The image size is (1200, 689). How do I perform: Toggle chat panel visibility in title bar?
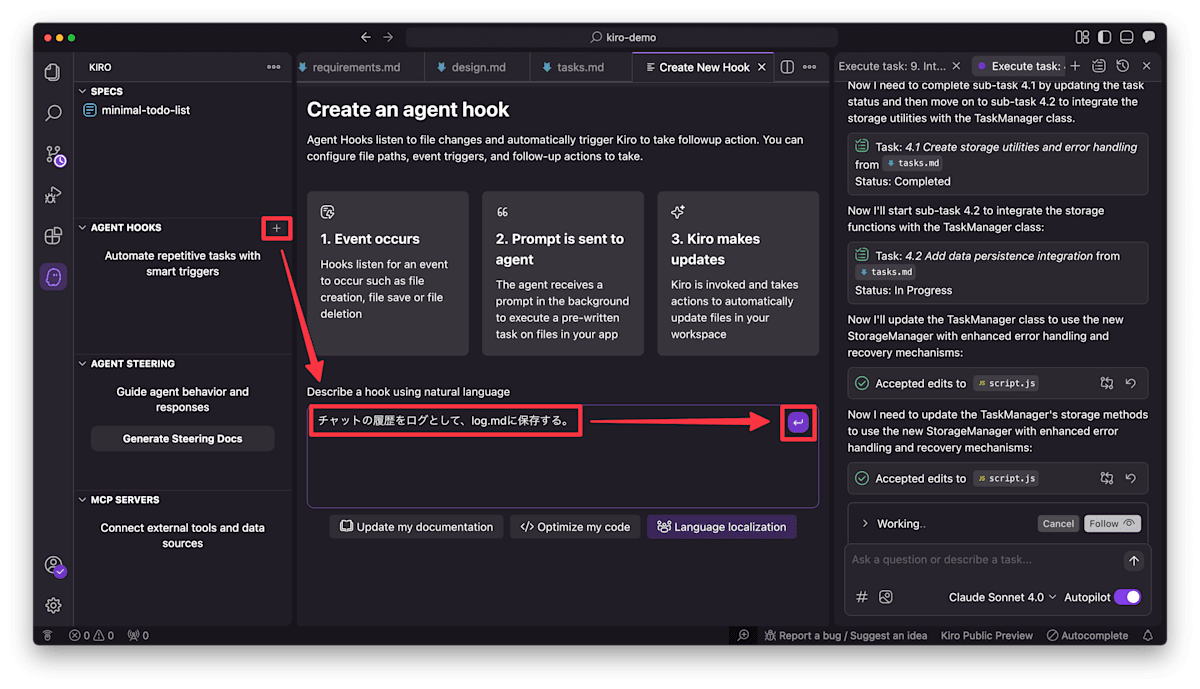(x=1148, y=37)
